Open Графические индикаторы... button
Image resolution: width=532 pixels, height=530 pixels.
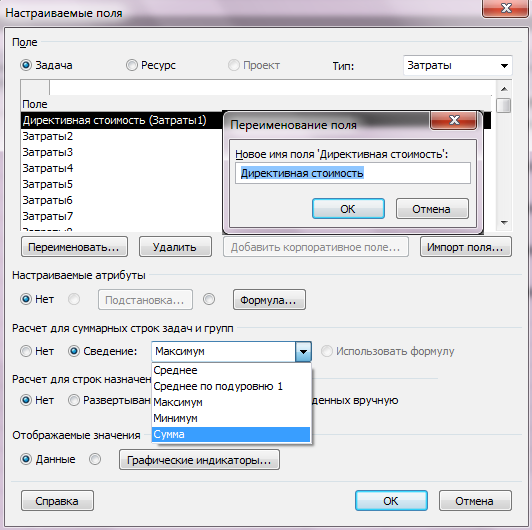point(199,460)
